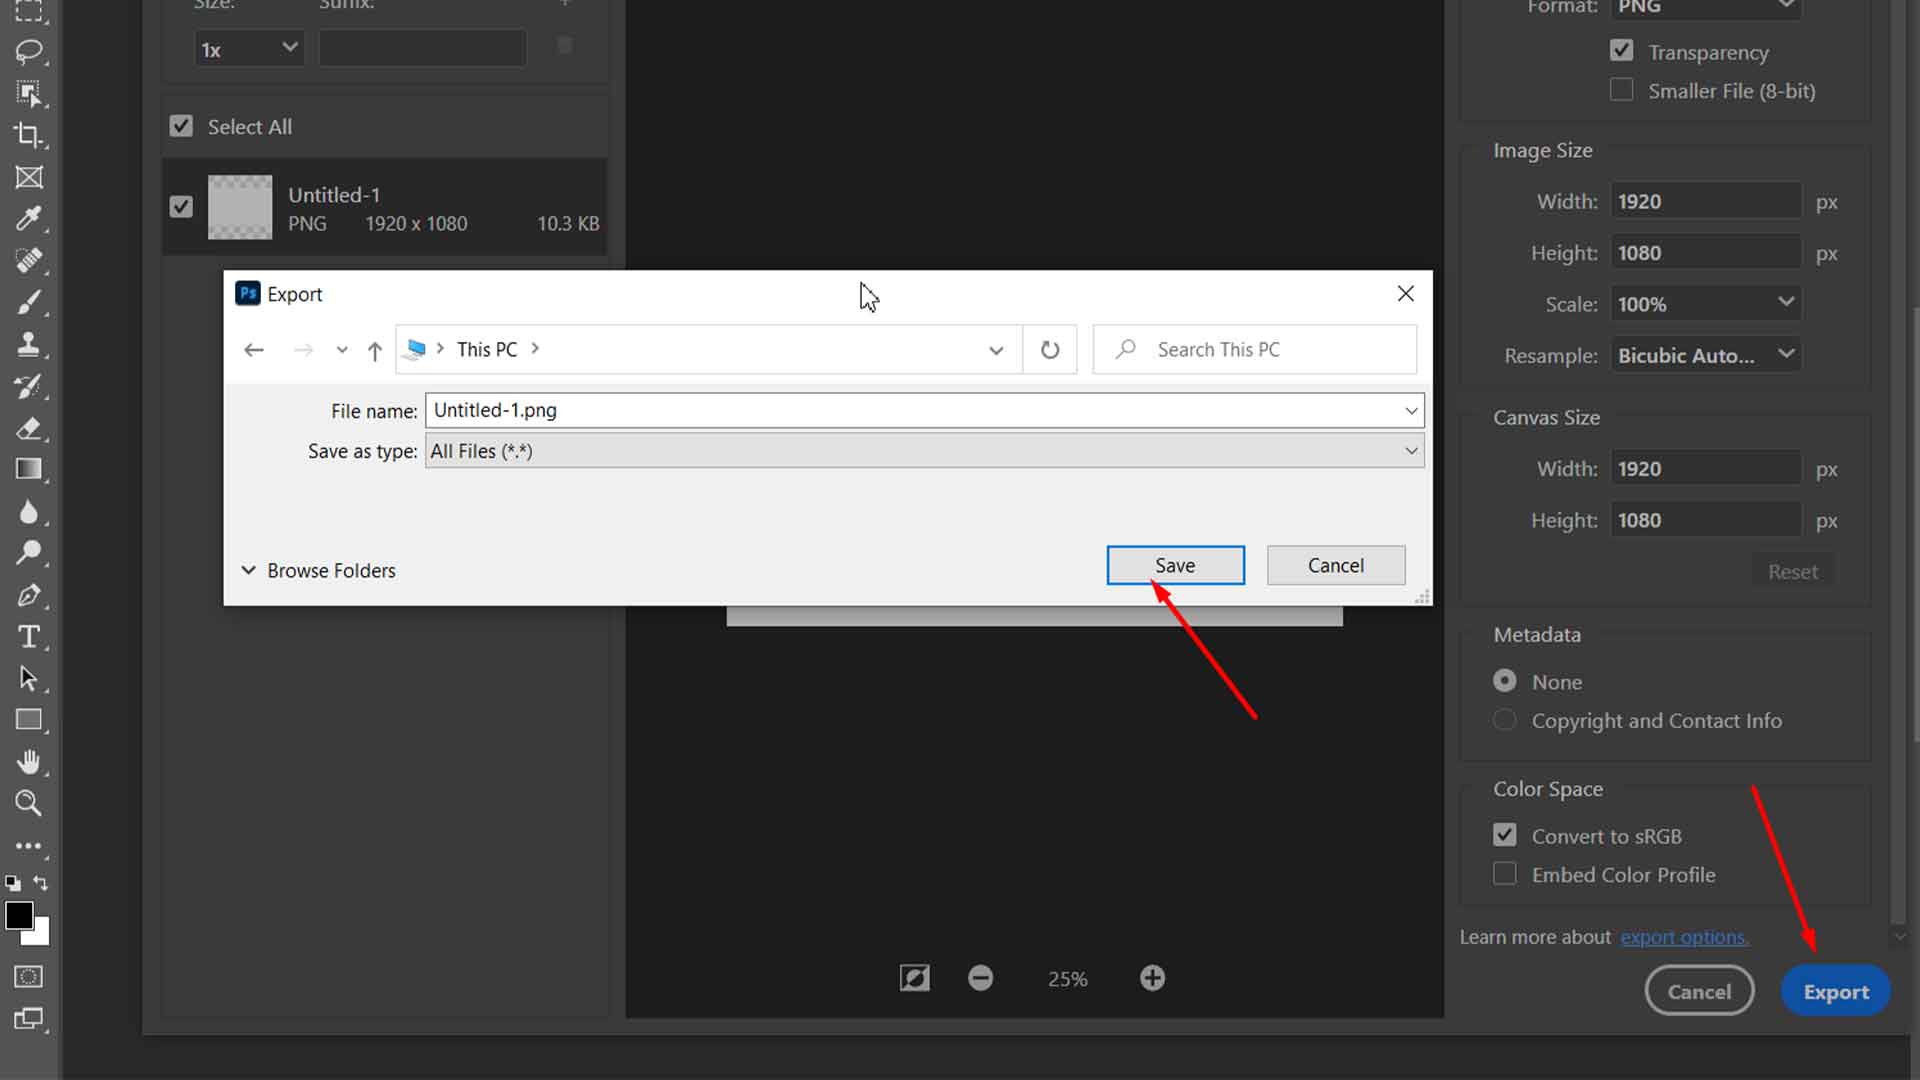Enable Transparency checkbox
This screenshot has height=1080, width=1920.
[1622, 50]
